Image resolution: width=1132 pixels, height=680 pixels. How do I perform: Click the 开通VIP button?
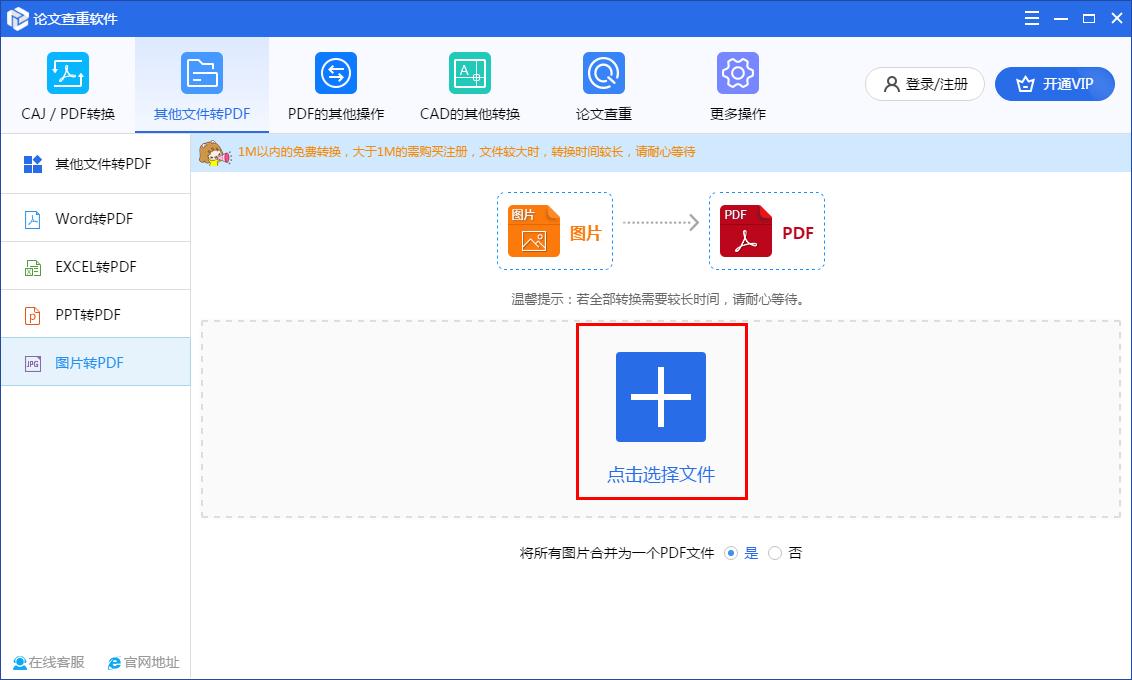point(1054,84)
